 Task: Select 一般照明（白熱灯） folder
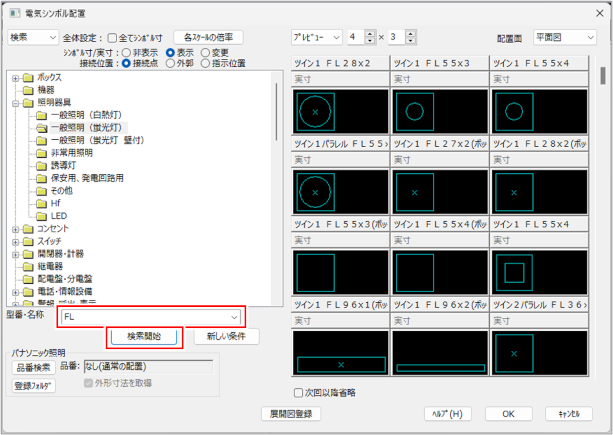(85, 115)
